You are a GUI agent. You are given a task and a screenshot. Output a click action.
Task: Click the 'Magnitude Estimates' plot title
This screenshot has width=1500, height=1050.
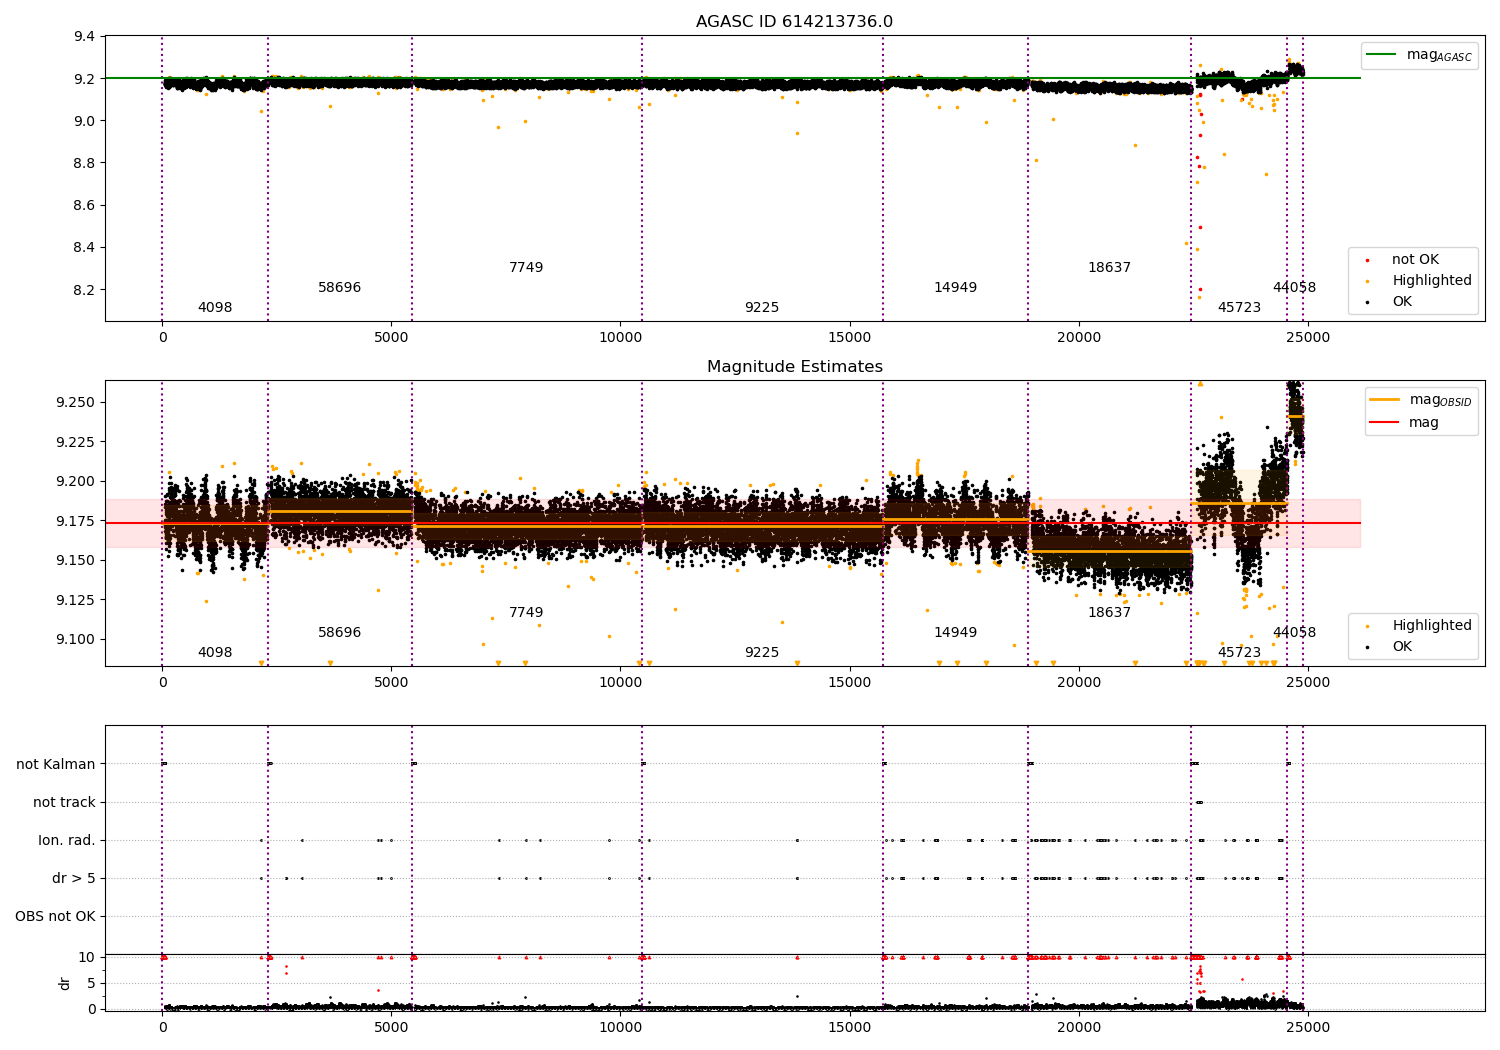(794, 367)
